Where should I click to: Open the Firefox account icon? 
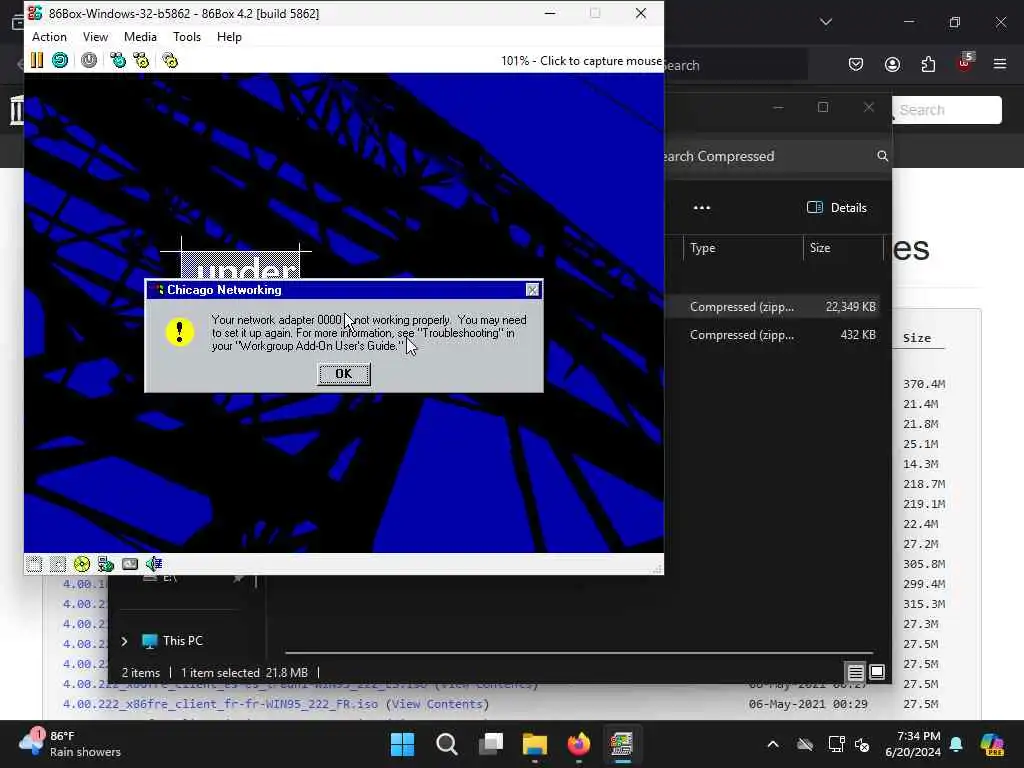pyautogui.click(x=892, y=64)
